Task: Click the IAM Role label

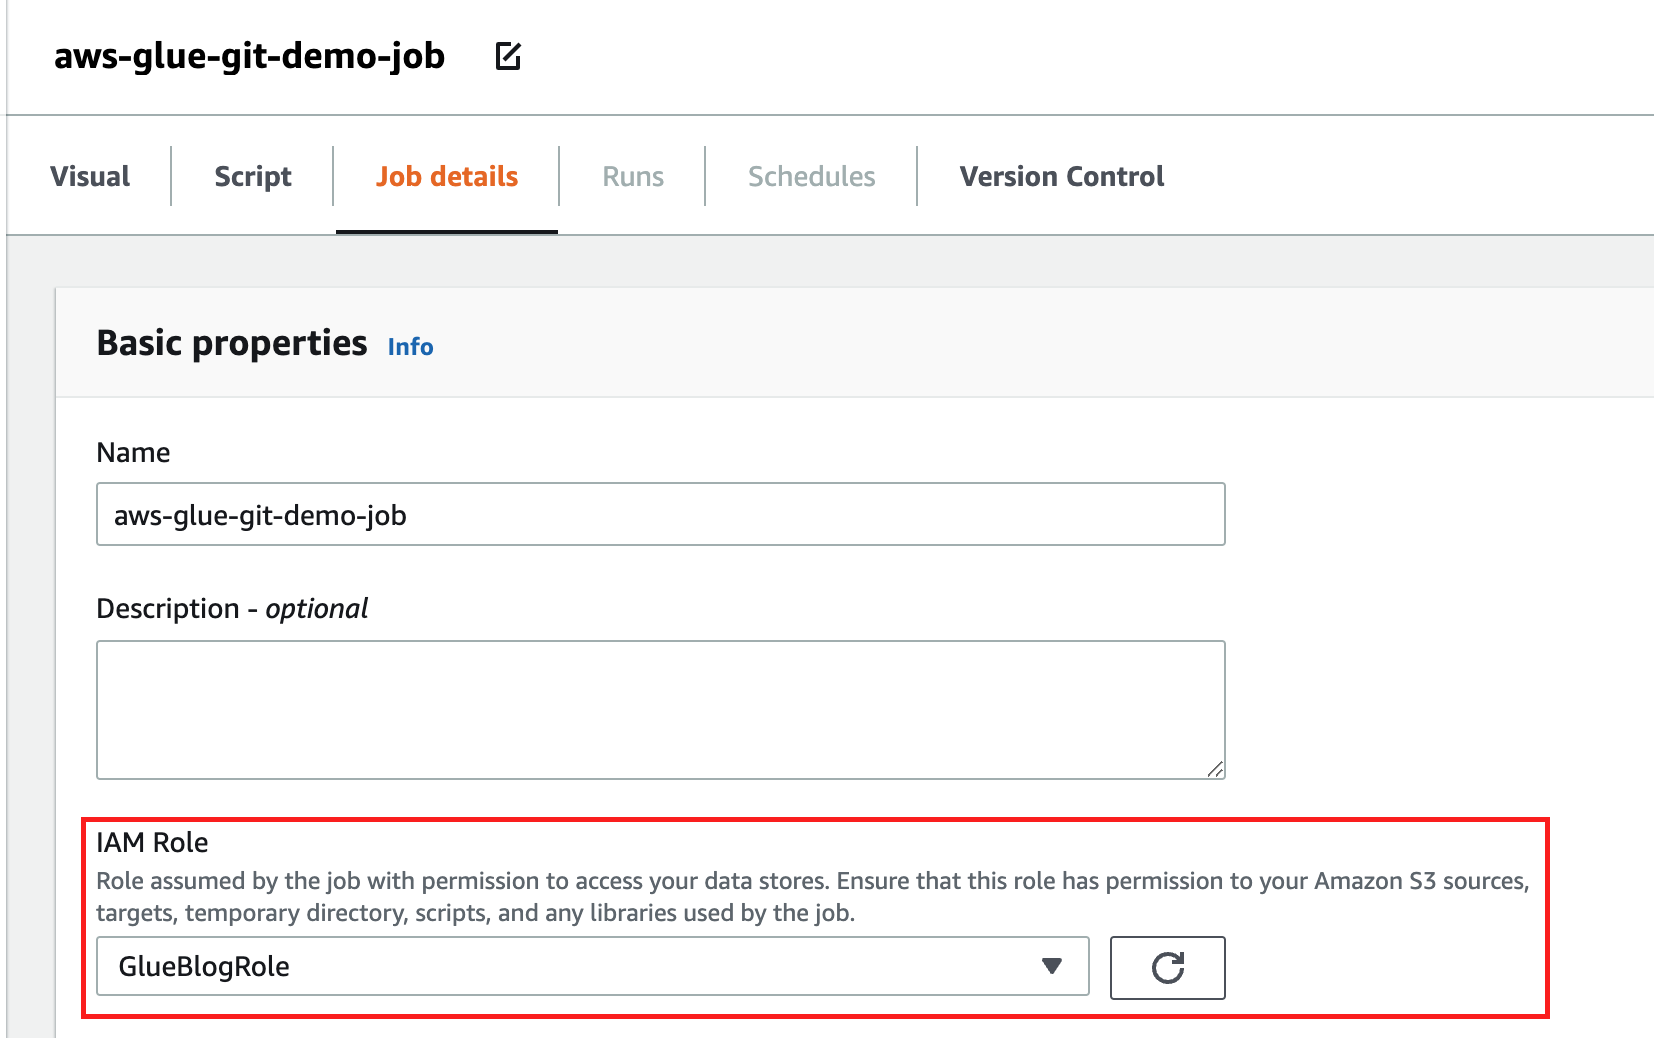Action: [152, 842]
